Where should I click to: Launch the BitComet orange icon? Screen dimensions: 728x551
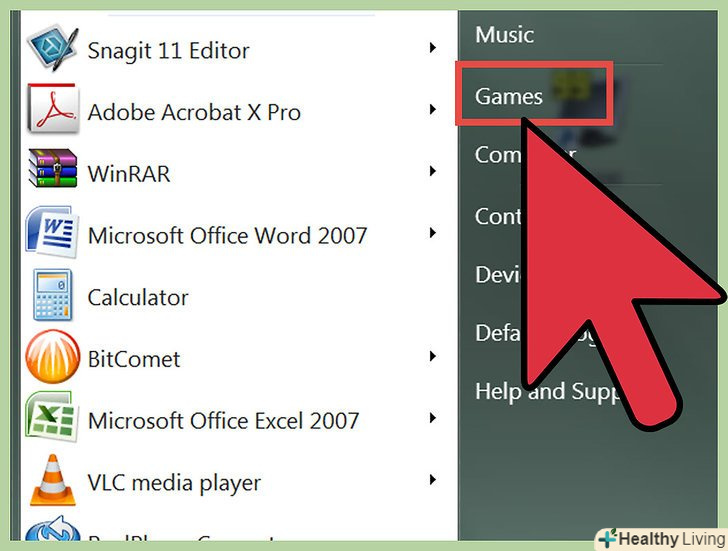tap(52, 357)
